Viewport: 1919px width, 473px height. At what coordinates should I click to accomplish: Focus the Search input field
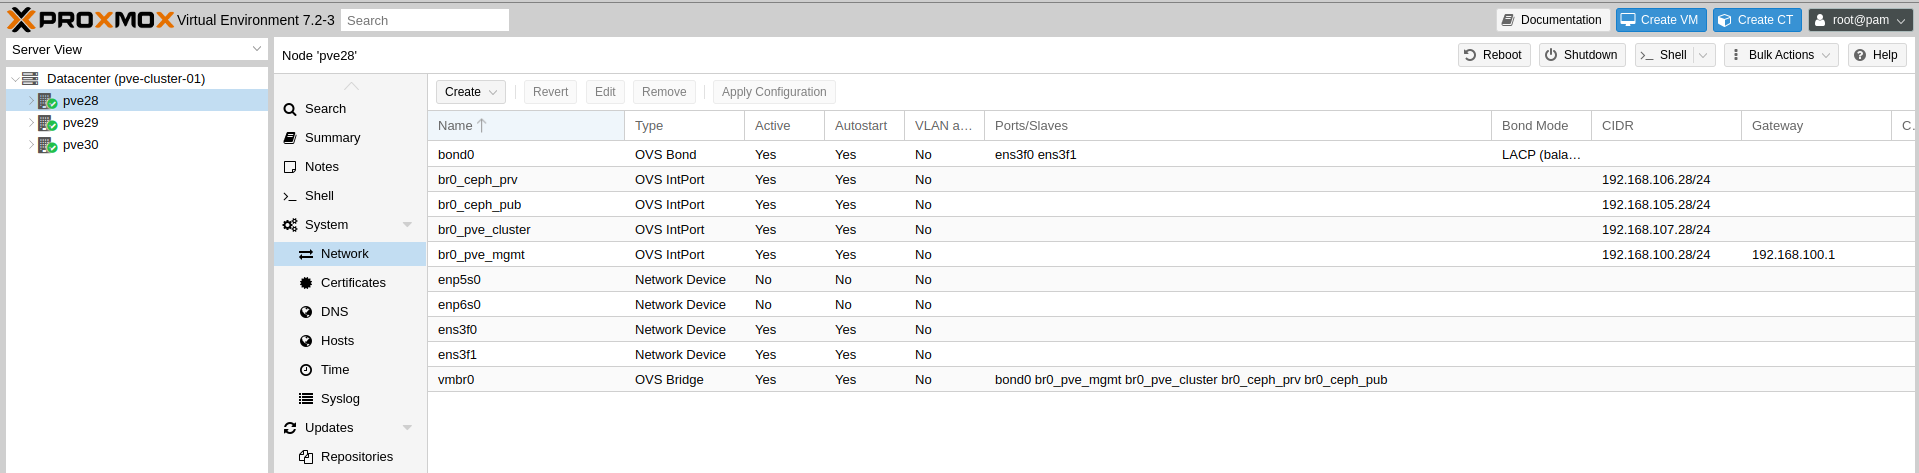425,20
